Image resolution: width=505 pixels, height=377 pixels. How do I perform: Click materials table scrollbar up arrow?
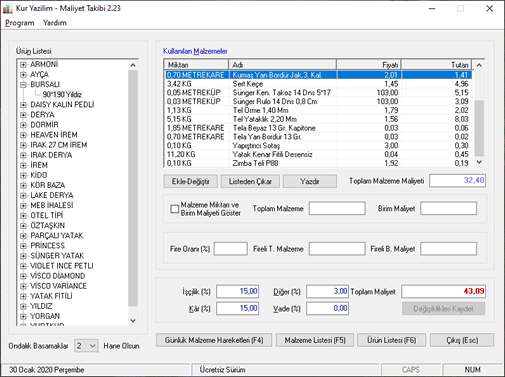pos(479,65)
